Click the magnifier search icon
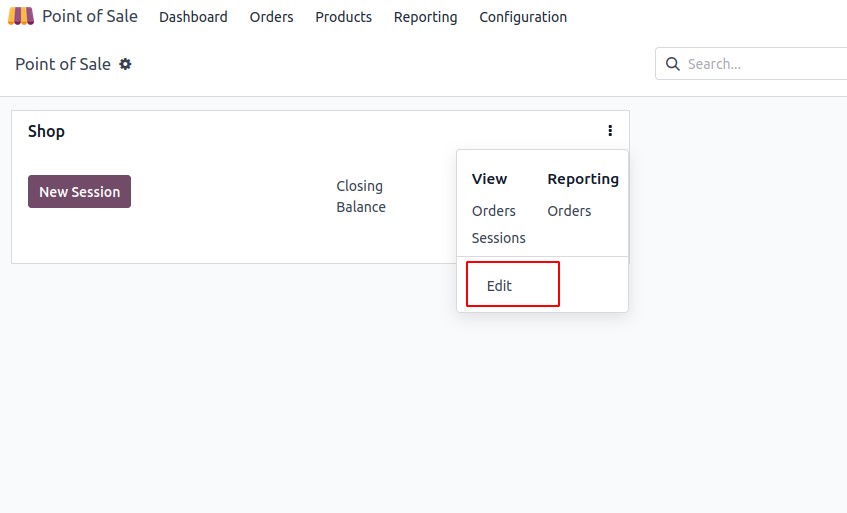The image size is (847, 513). pos(673,64)
